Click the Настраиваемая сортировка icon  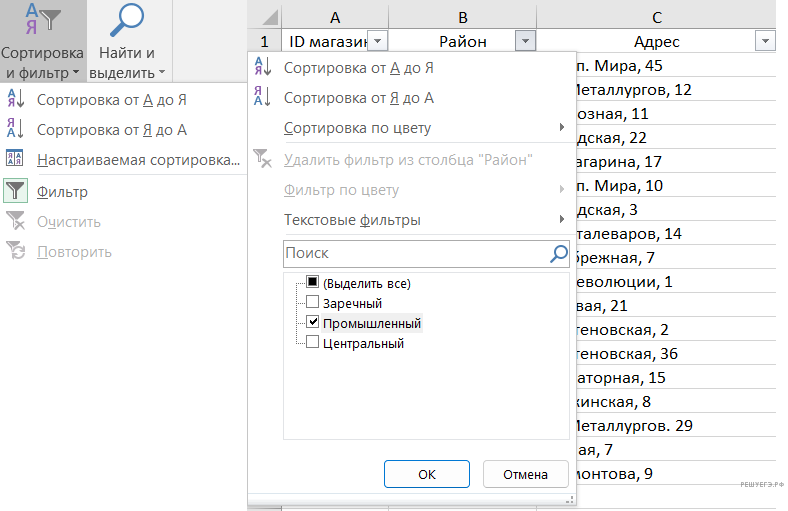pos(16,160)
